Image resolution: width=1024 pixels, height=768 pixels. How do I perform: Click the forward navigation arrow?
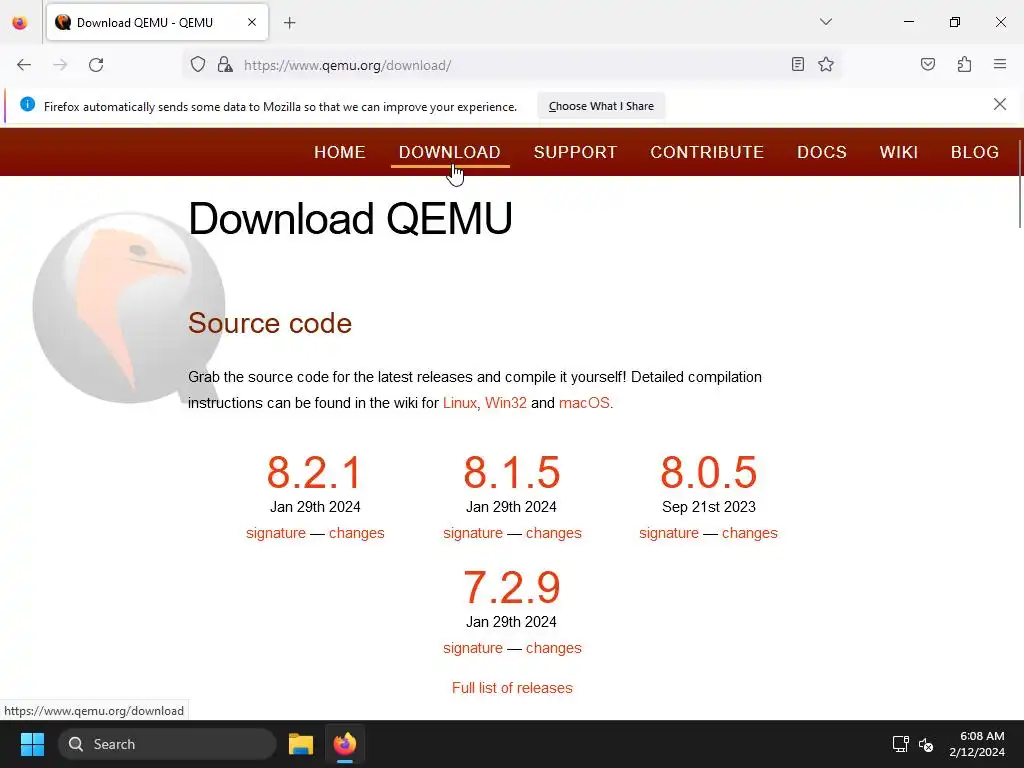coord(60,65)
